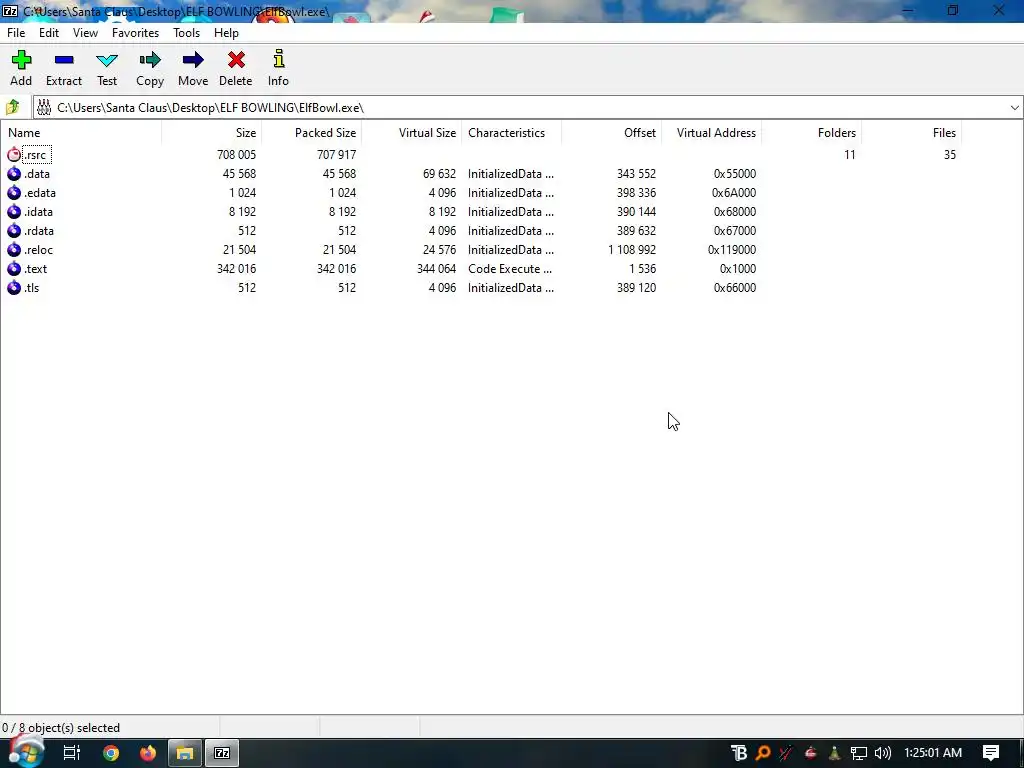This screenshot has height=768, width=1024.
Task: Sort by Files column header
Action: tap(911, 133)
